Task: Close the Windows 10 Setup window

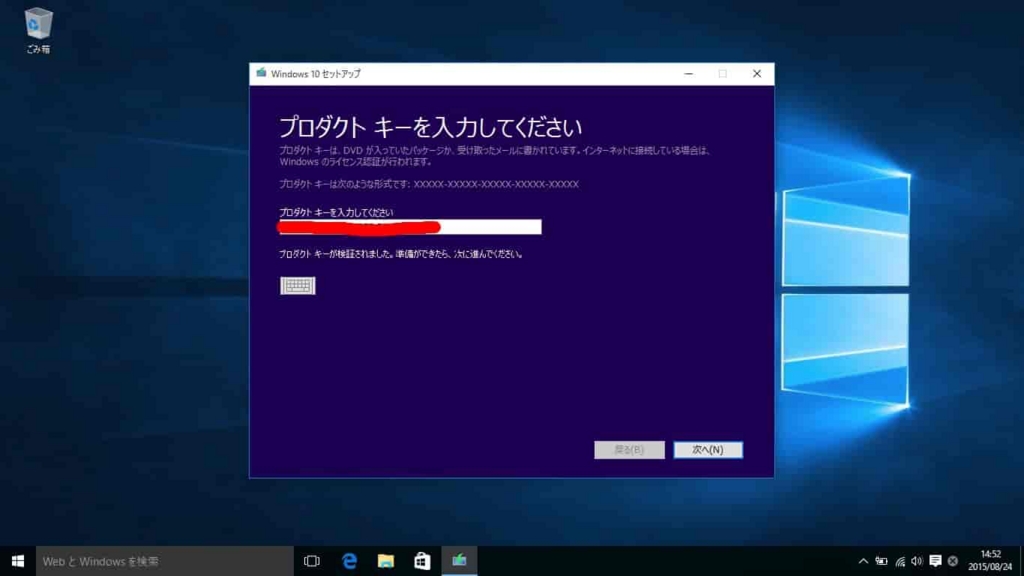Action: click(x=757, y=74)
